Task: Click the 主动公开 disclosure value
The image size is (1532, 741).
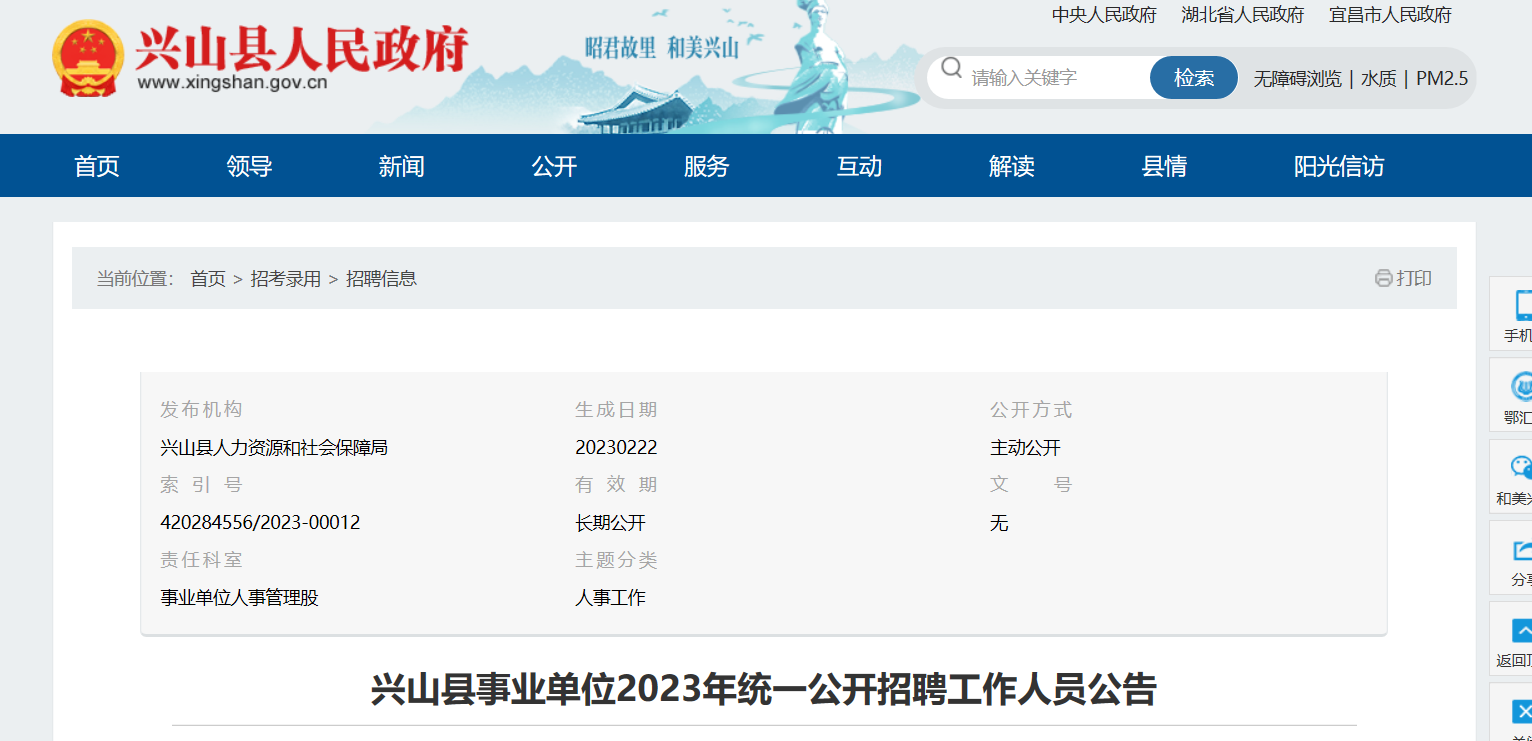Action: 1025,448
